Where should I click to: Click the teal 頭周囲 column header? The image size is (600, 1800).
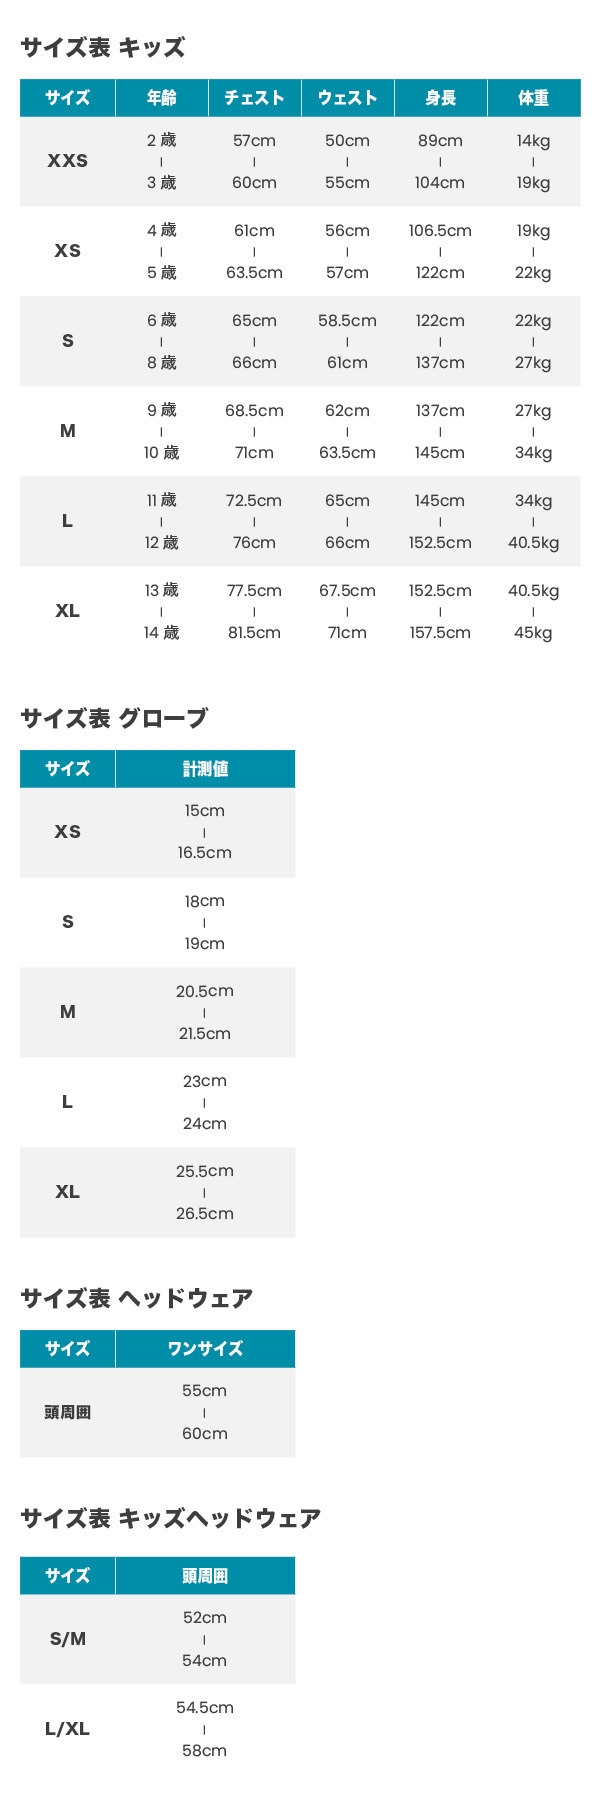205,1576
